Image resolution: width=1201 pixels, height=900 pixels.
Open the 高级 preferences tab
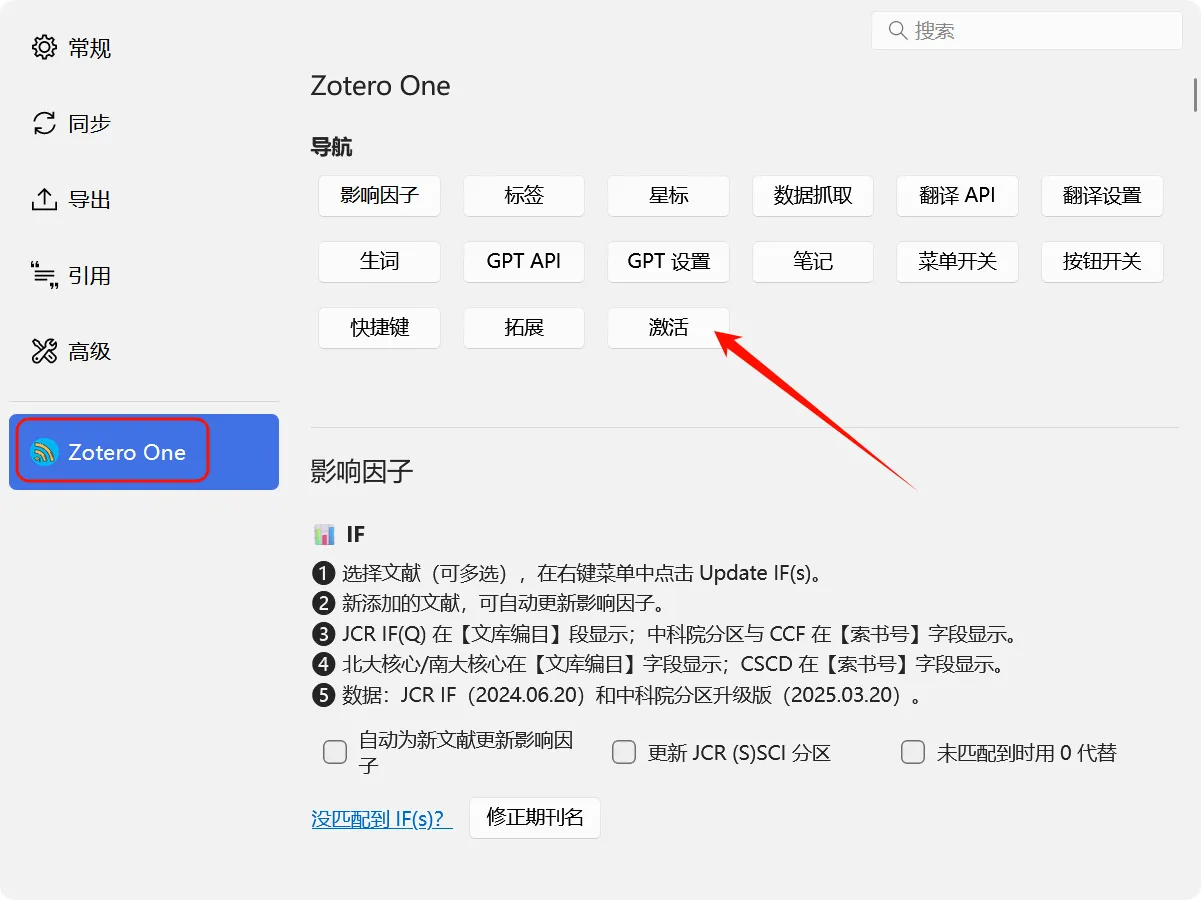coord(144,351)
